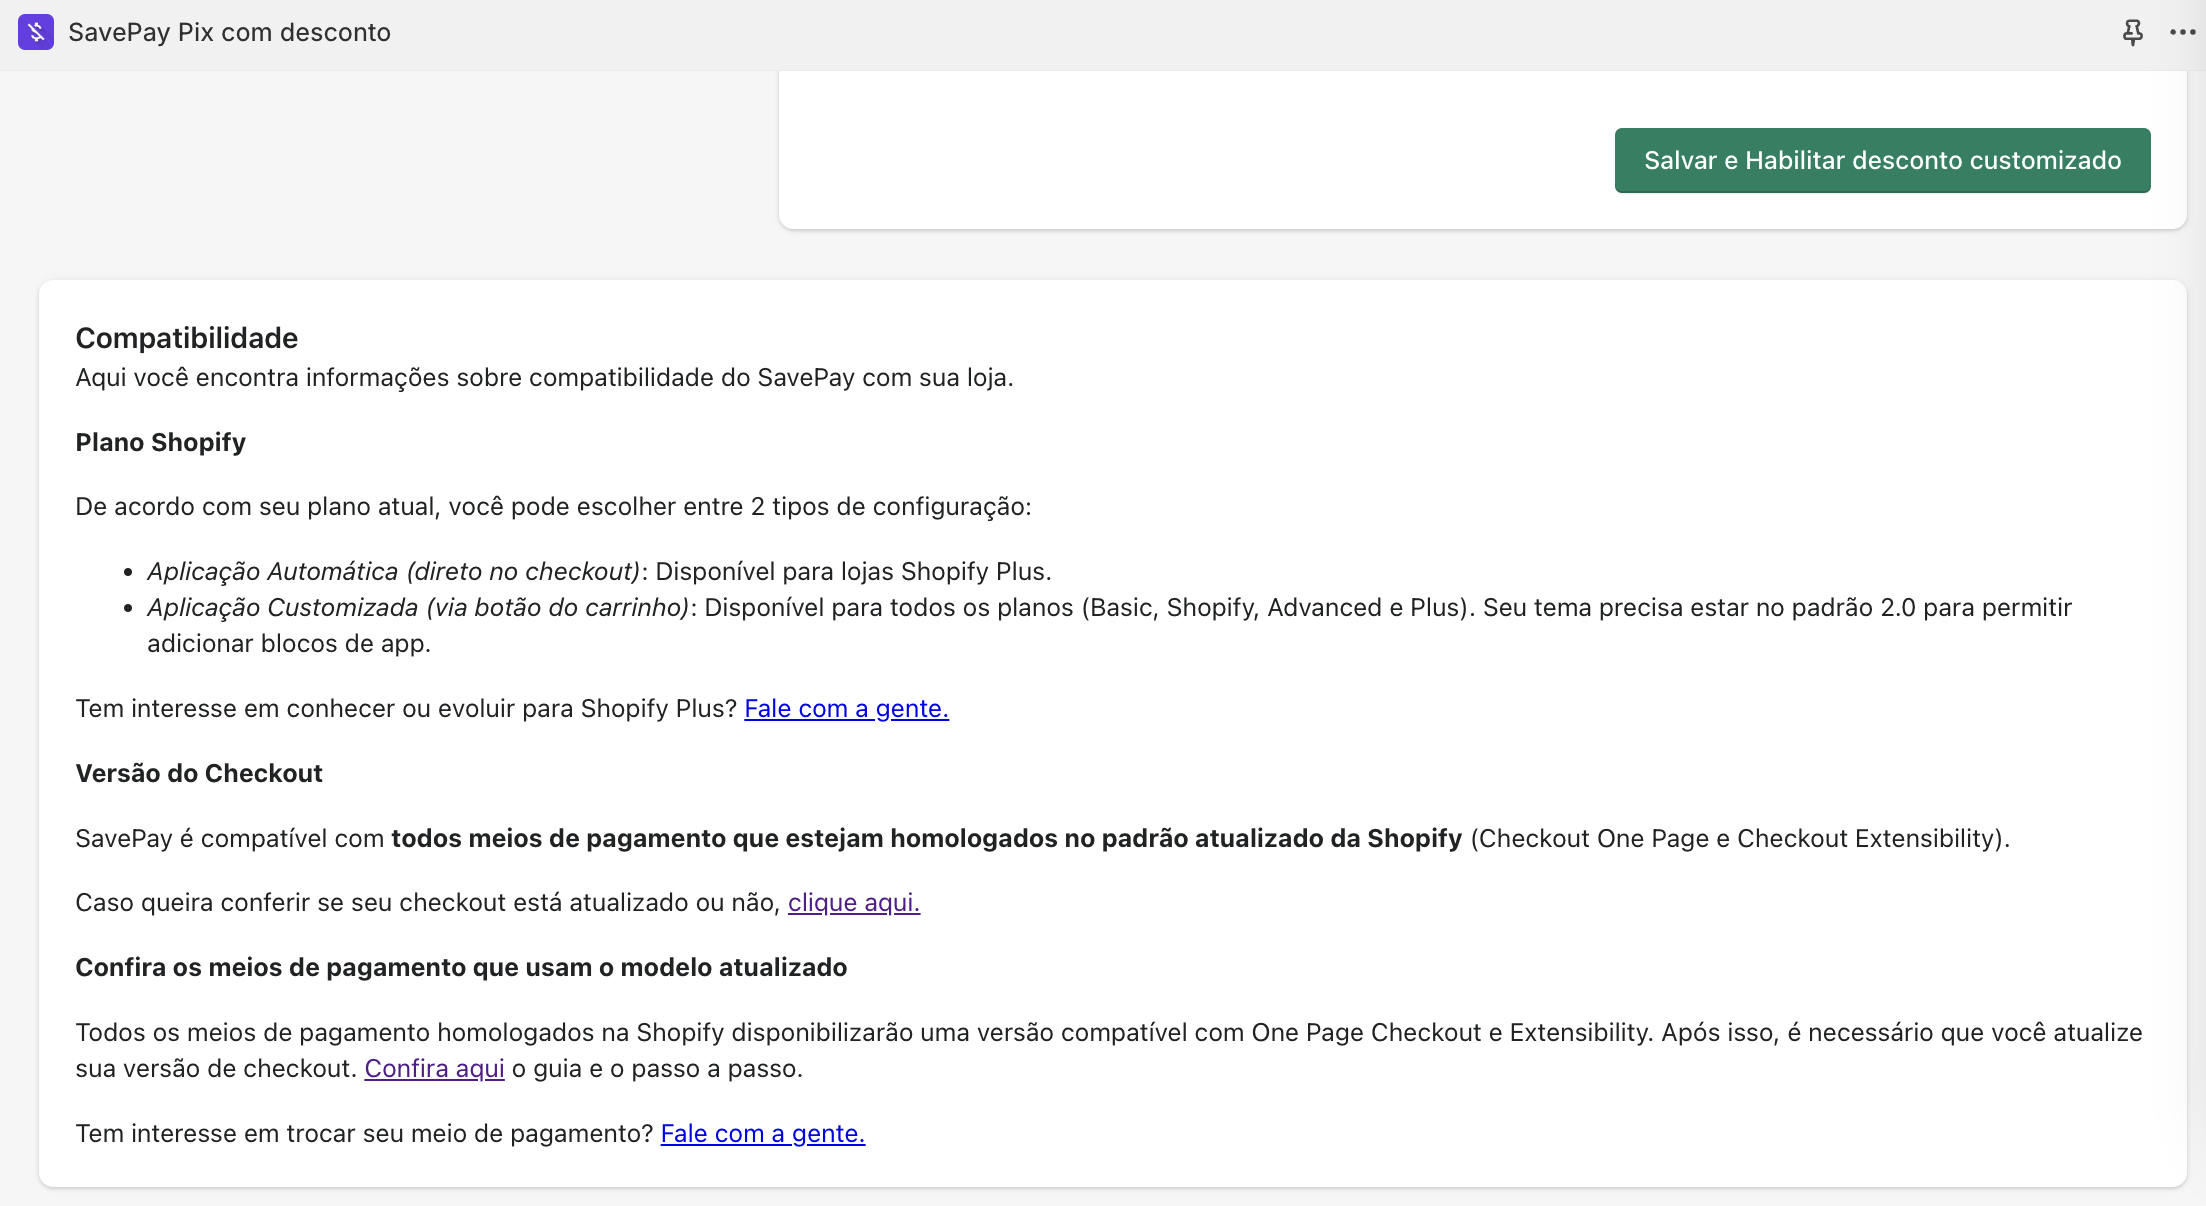Click the De acordo com seu plano atual sentence
Image resolution: width=2206 pixels, height=1206 pixels.
[553, 506]
